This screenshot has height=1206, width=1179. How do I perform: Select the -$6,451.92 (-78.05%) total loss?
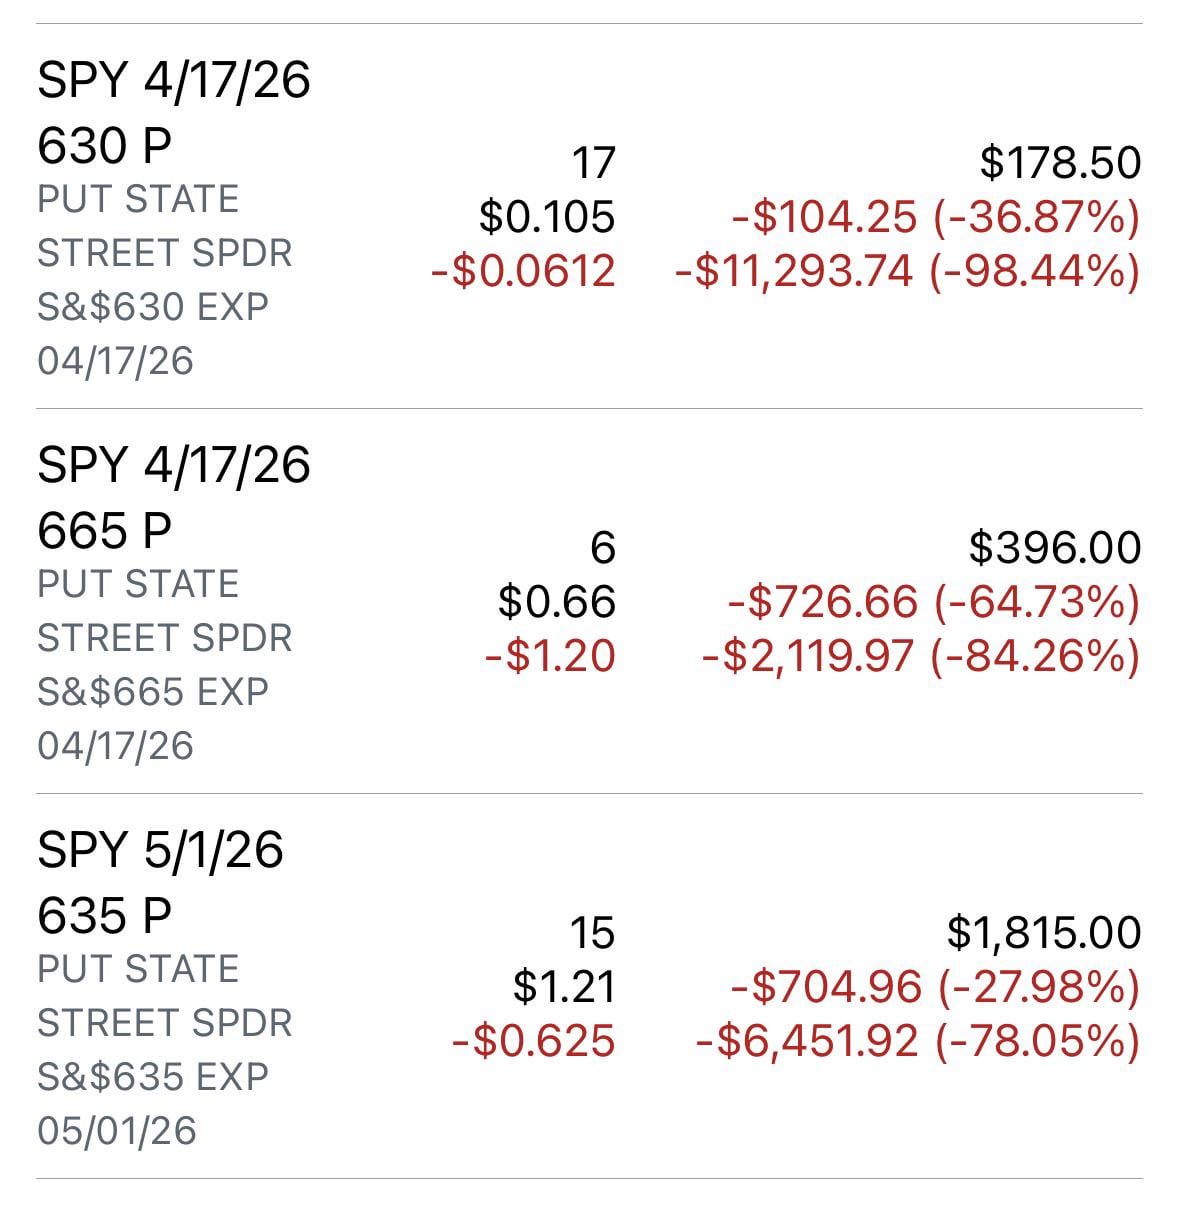[x=917, y=1041]
